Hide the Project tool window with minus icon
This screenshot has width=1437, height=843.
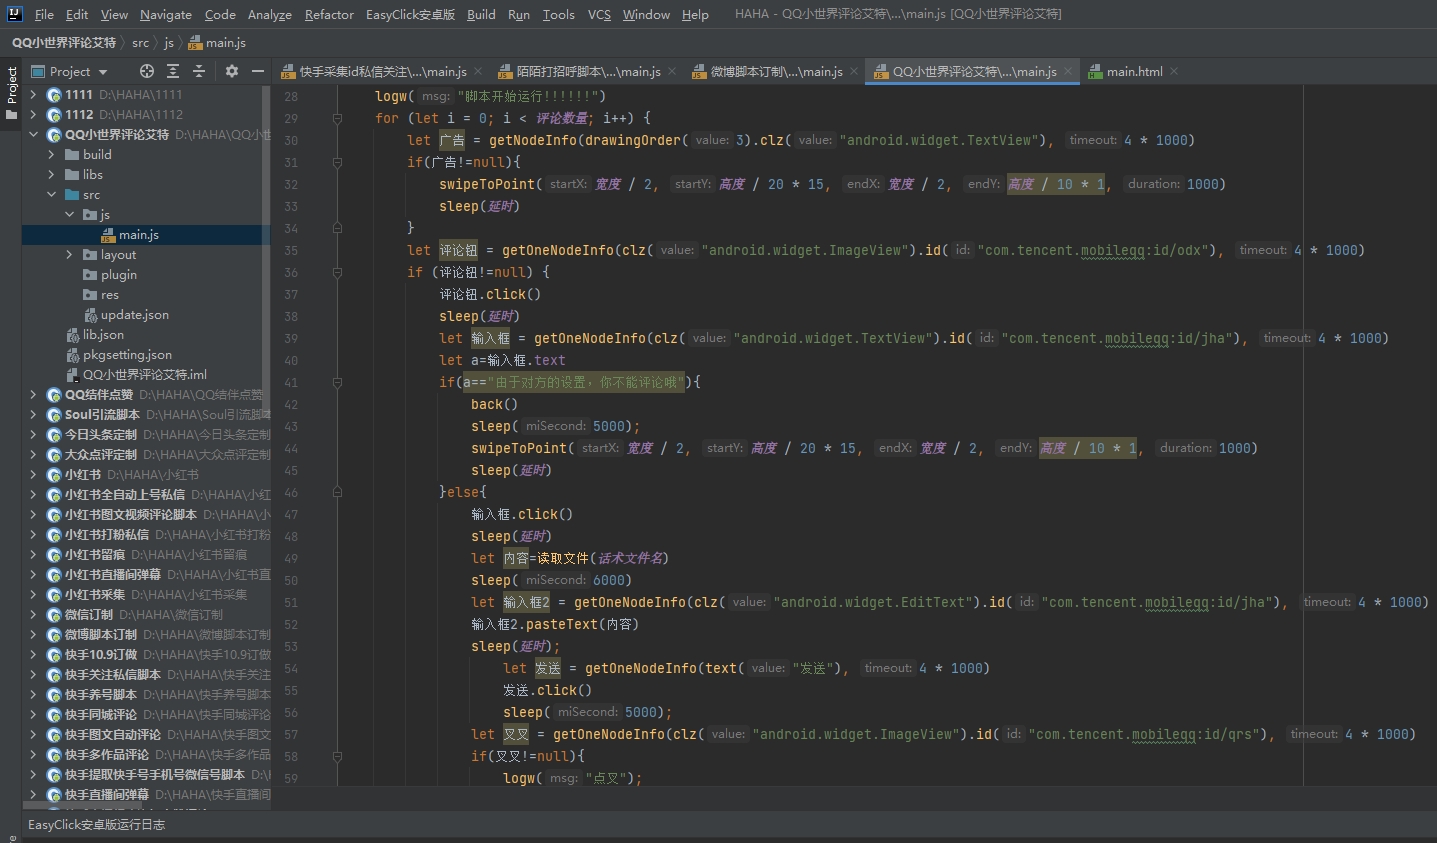tap(258, 71)
